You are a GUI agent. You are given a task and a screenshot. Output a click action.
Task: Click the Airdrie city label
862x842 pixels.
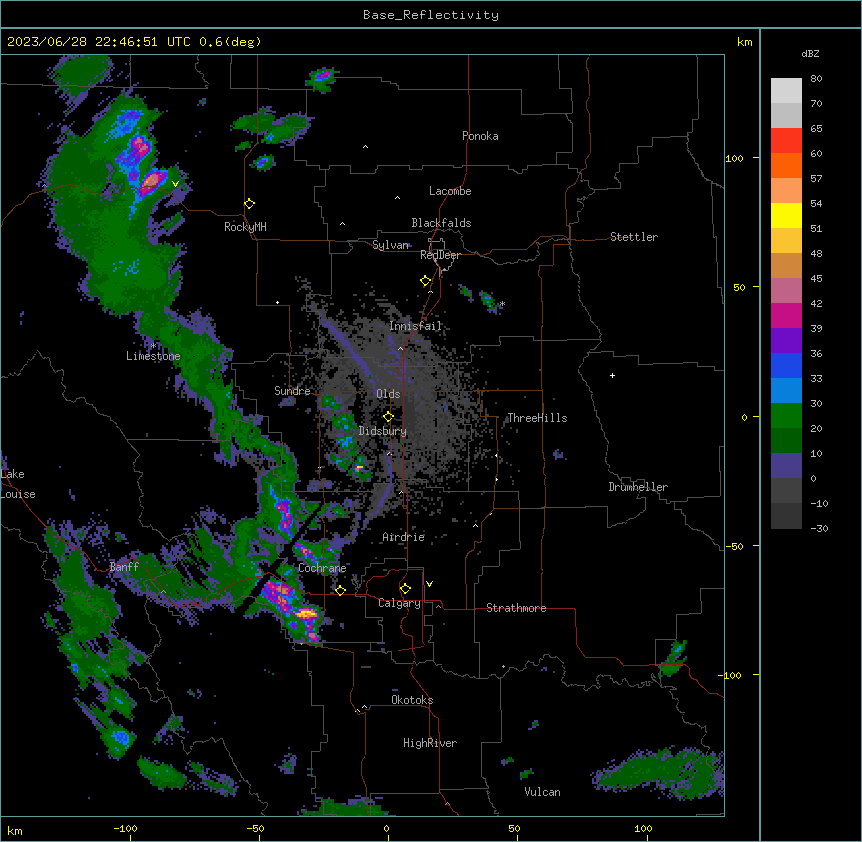click(x=404, y=537)
